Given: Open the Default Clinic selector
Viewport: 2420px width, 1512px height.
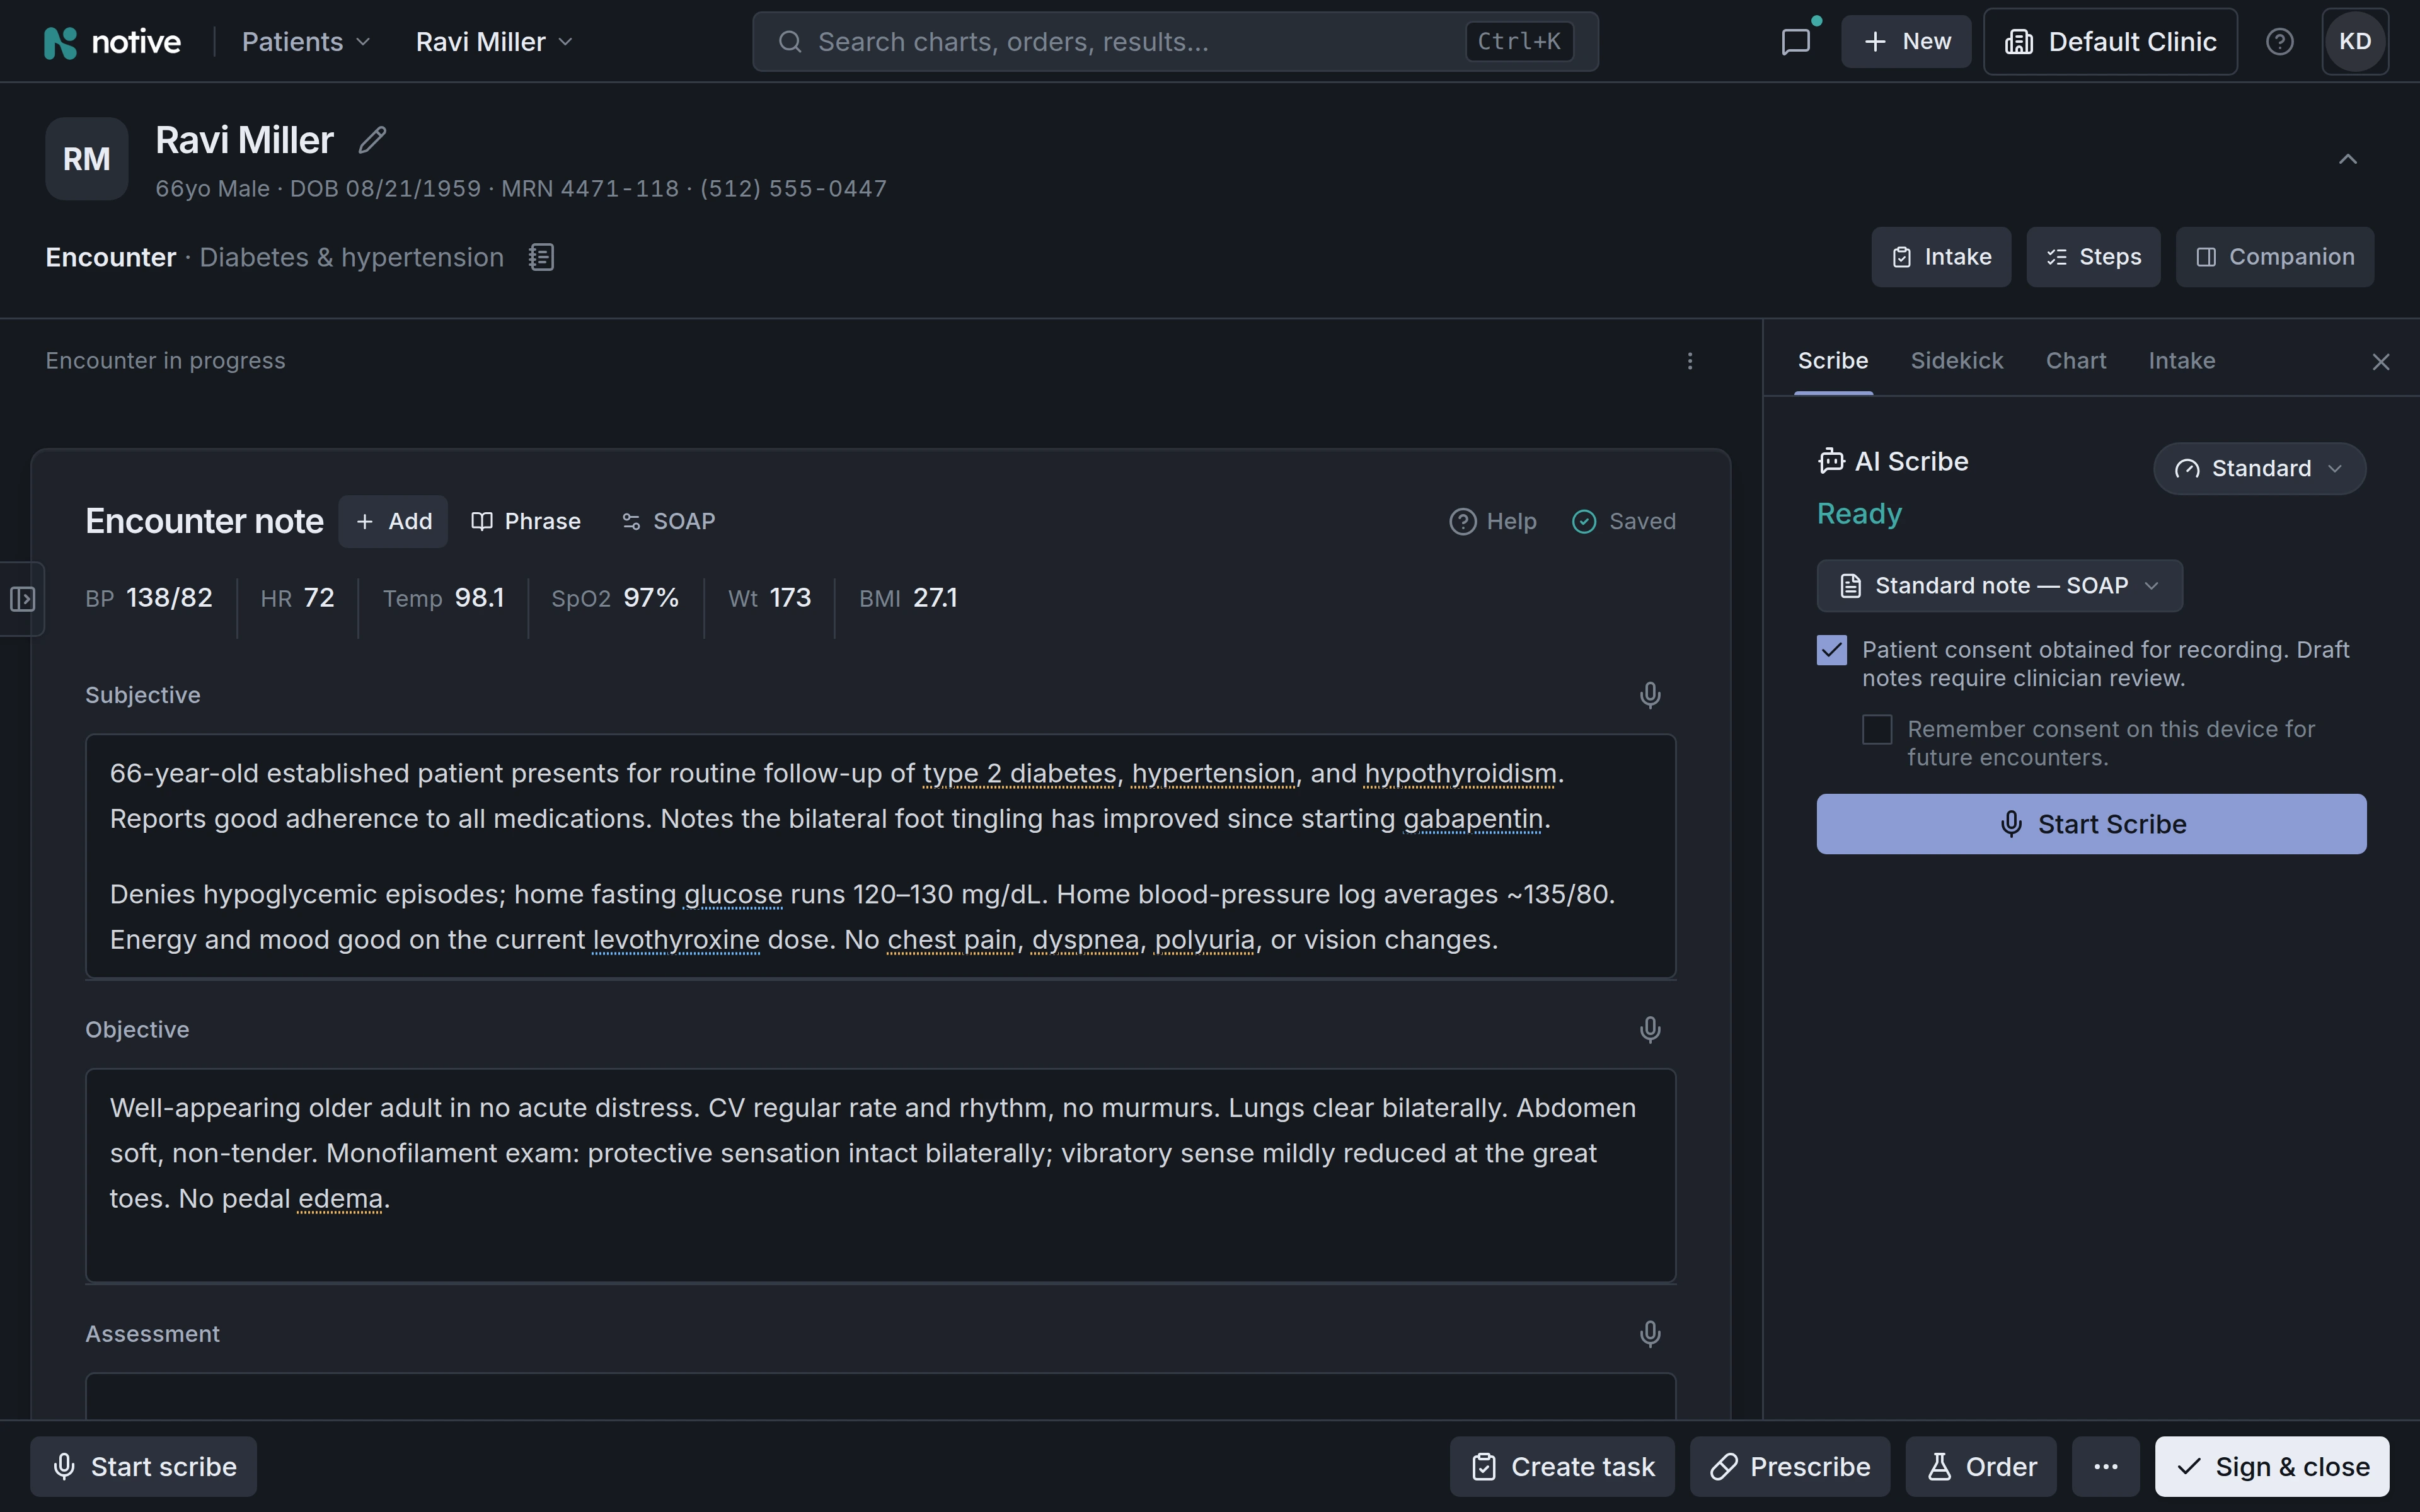Looking at the screenshot, I should coord(2110,42).
